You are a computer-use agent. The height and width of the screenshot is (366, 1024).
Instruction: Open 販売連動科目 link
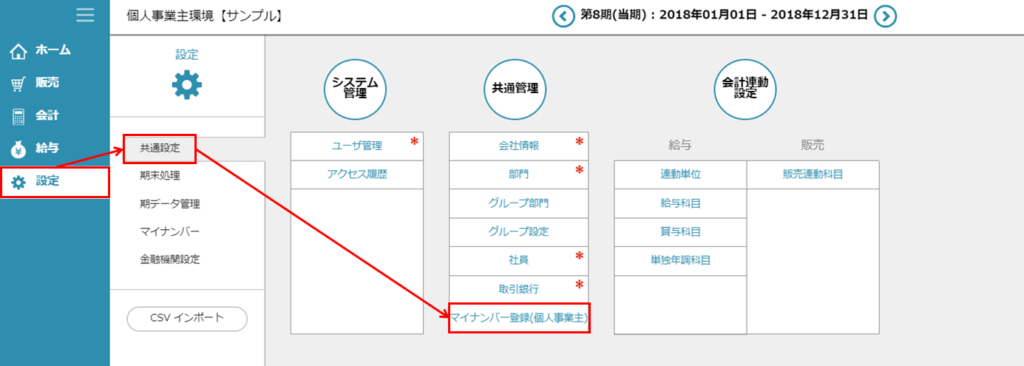point(812,175)
